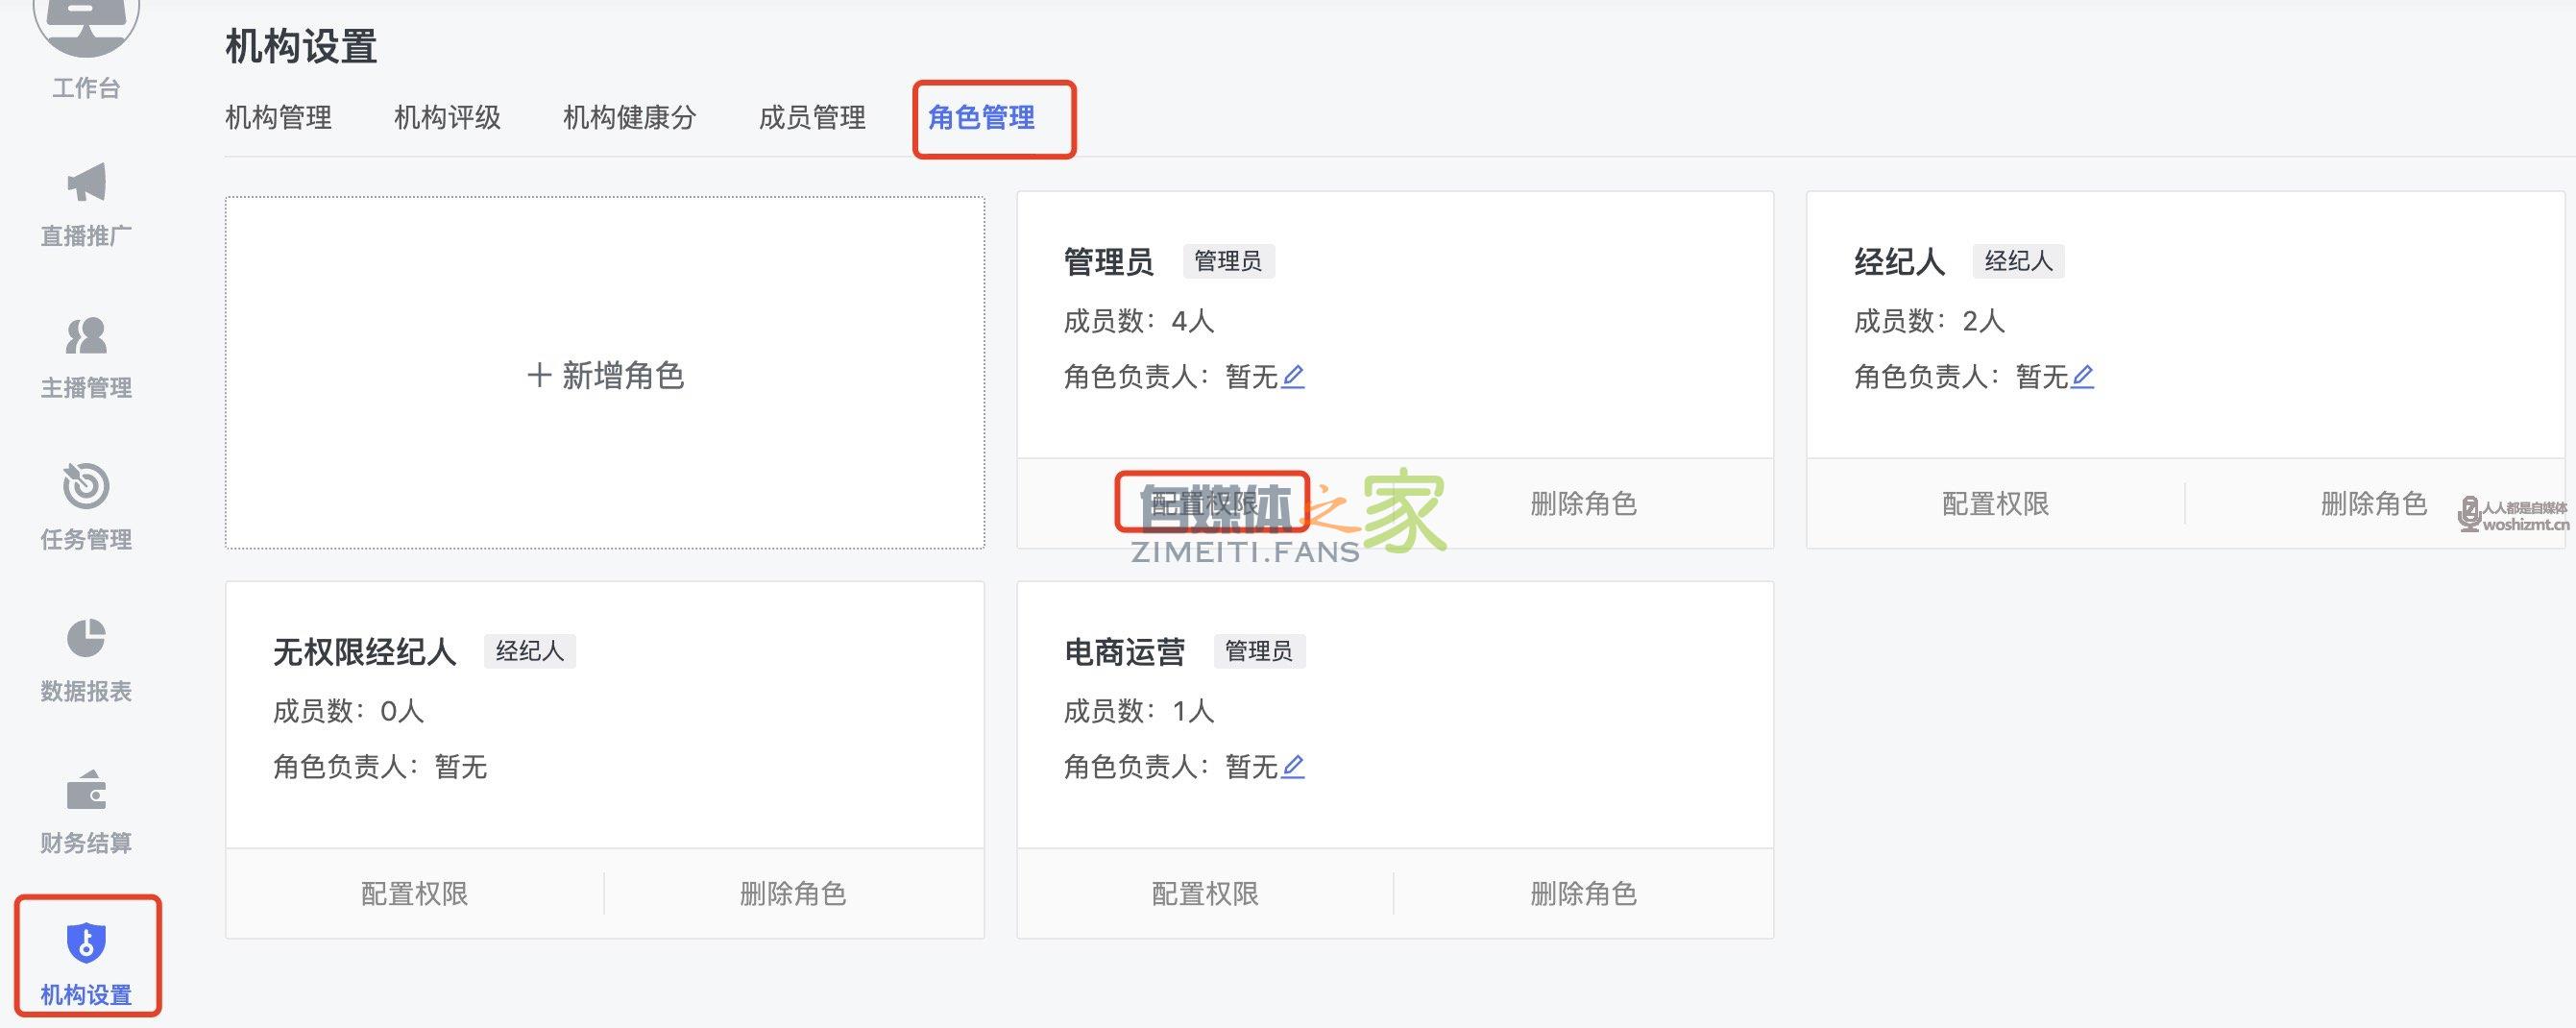
Task: Configure permissions for 无权限经纪人 role
Action: pos(414,894)
